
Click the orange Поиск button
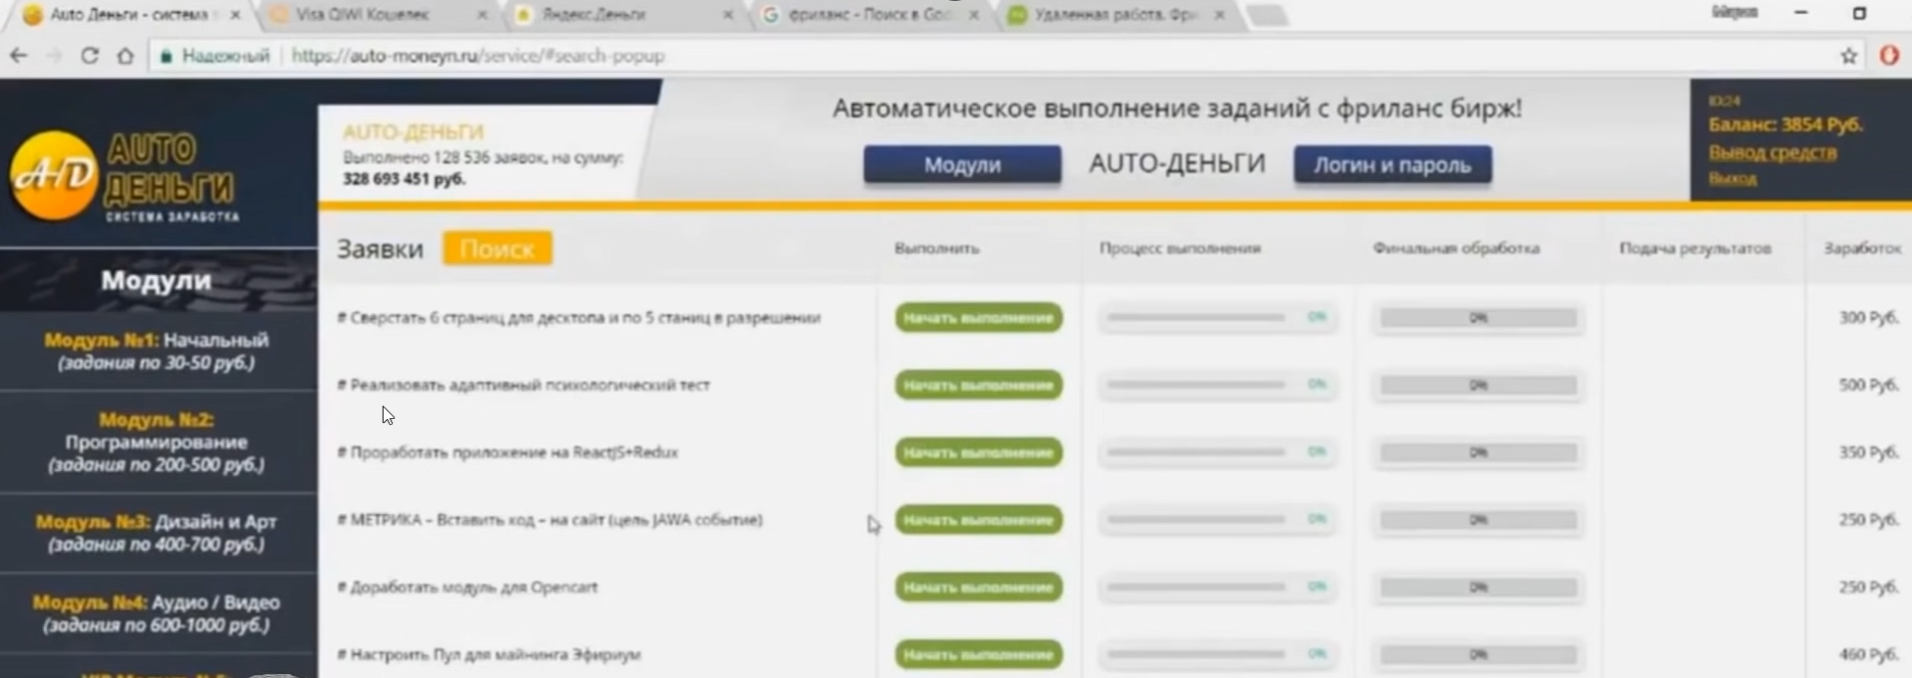point(497,248)
